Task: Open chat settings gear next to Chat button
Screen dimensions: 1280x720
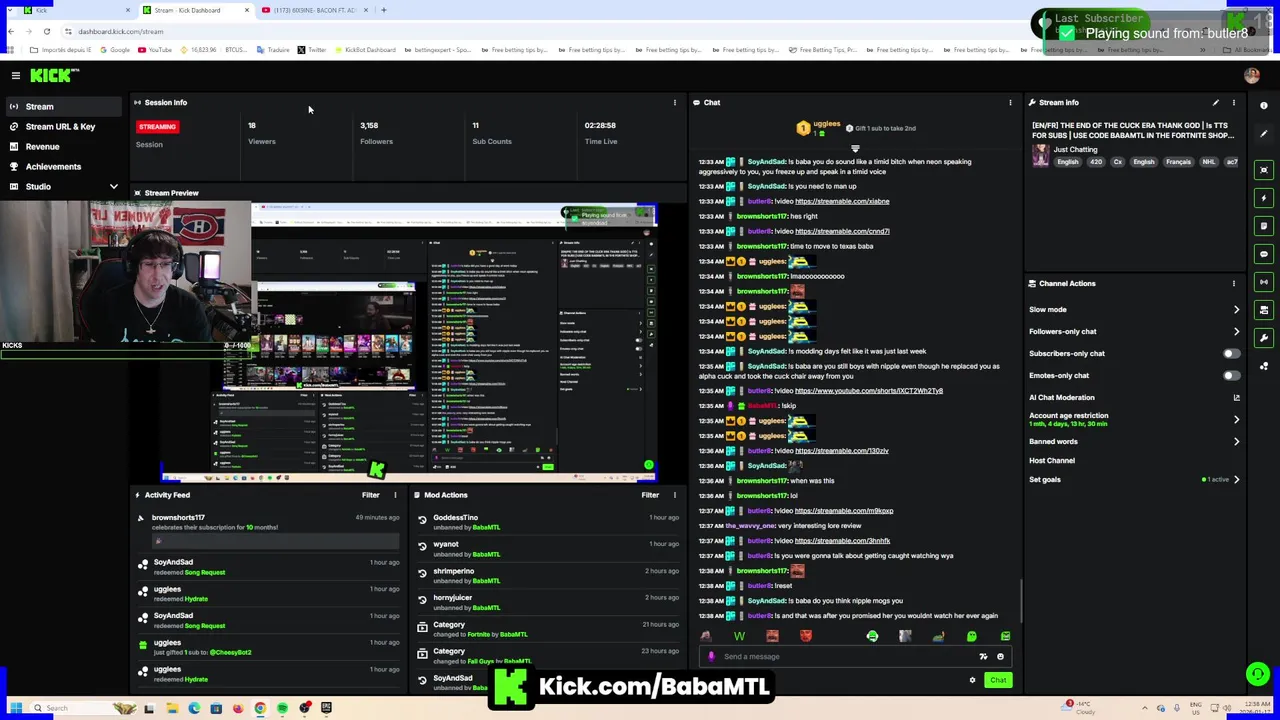Action: point(972,680)
